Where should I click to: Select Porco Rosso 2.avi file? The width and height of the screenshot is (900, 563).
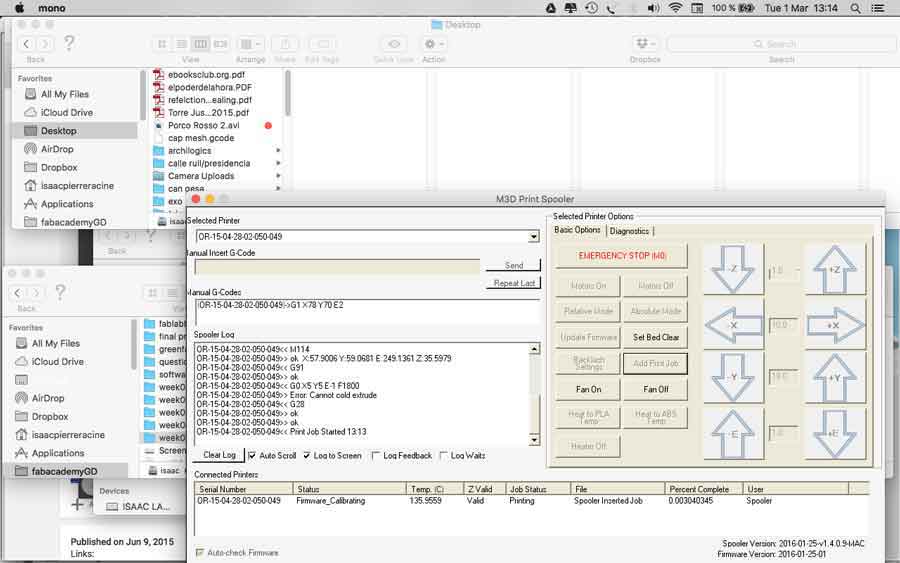(204, 125)
